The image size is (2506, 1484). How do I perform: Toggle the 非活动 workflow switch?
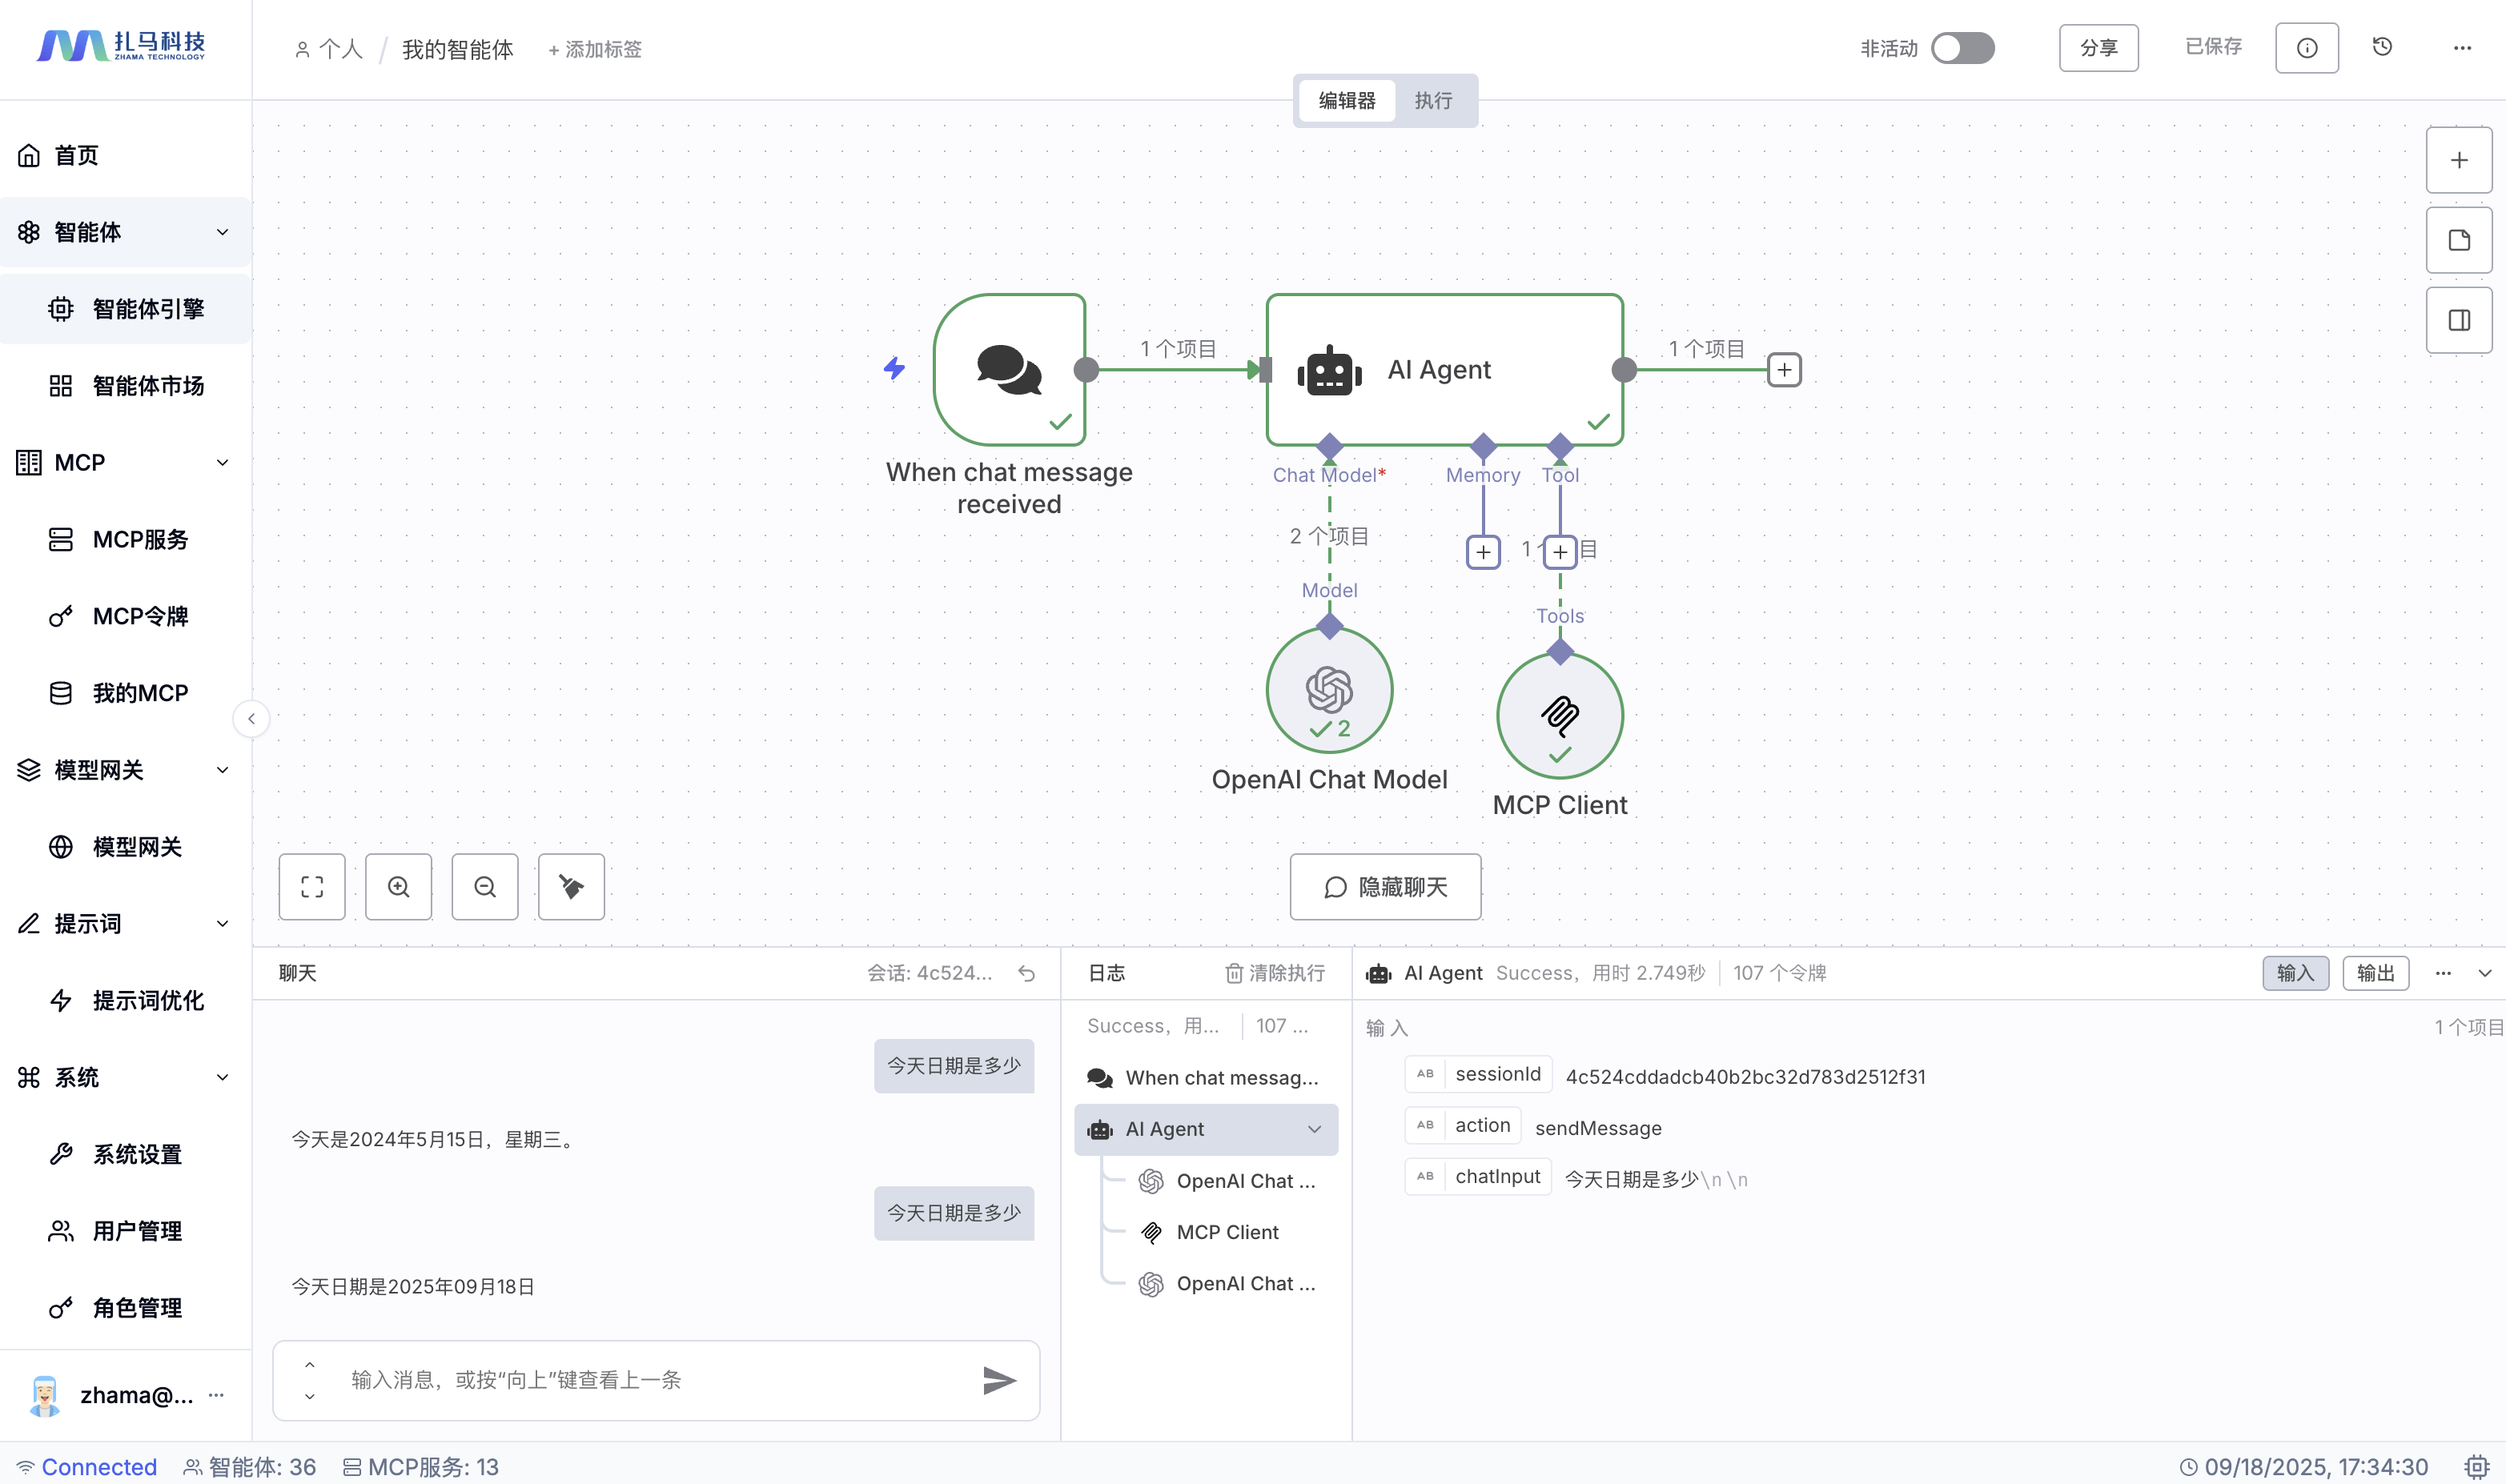(x=1962, y=48)
